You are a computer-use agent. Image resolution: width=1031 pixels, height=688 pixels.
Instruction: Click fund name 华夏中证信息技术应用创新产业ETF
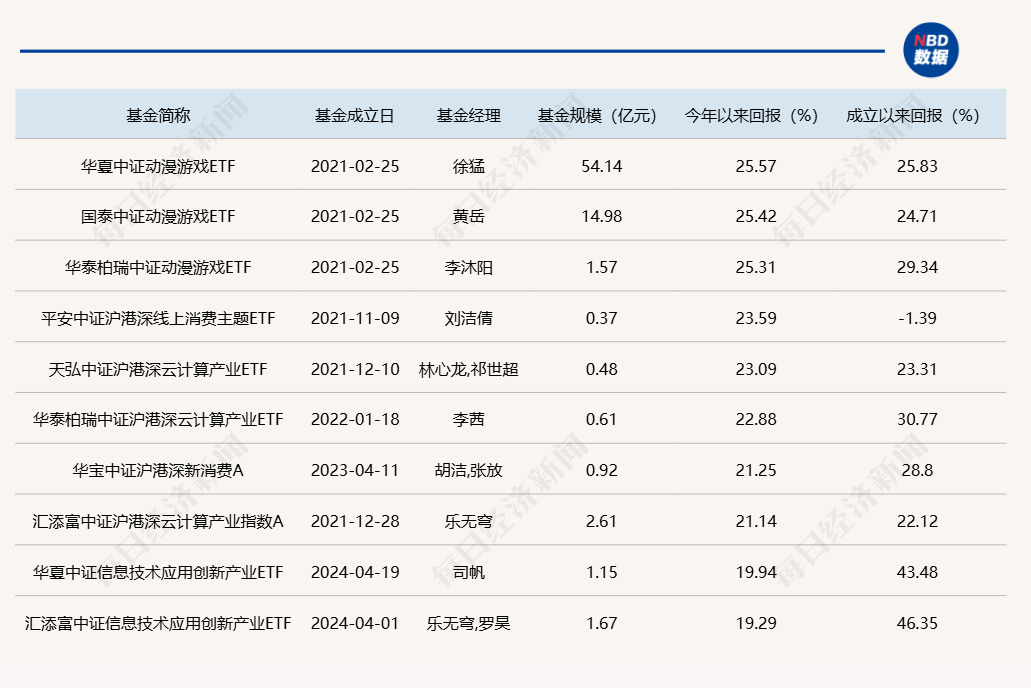[x=158, y=573]
